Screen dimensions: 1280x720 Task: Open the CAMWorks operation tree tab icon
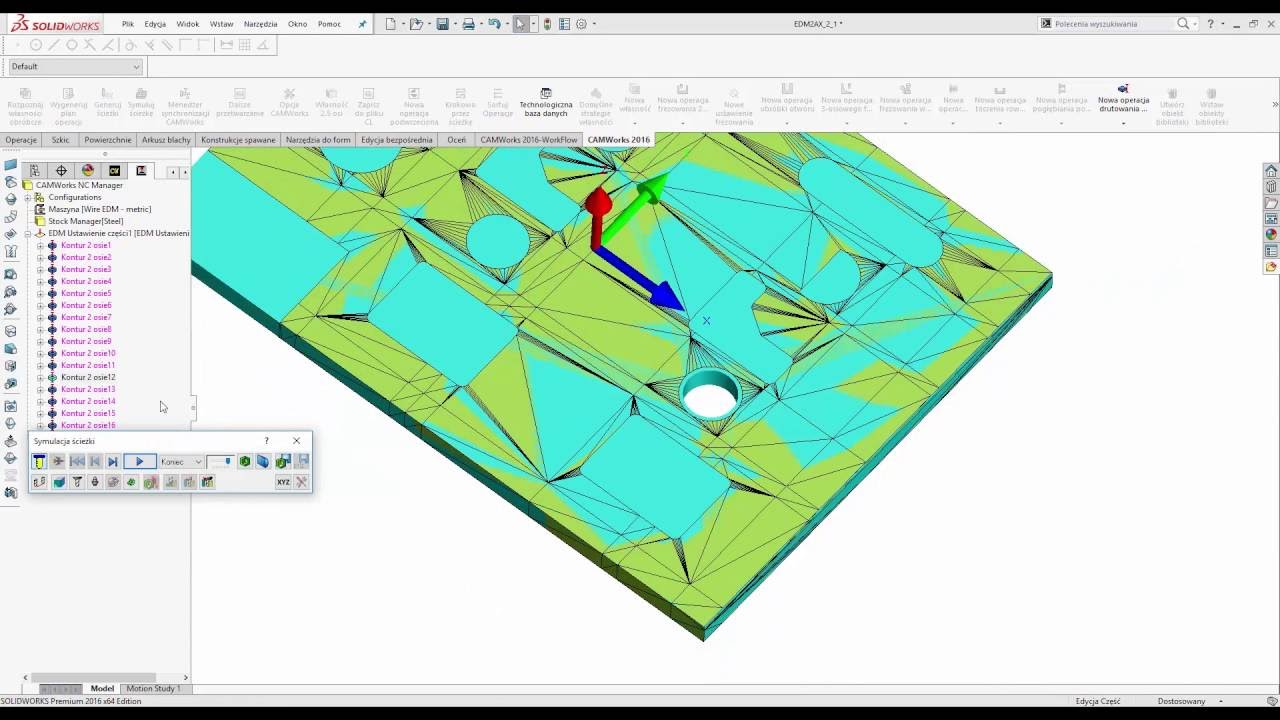[x=141, y=171]
